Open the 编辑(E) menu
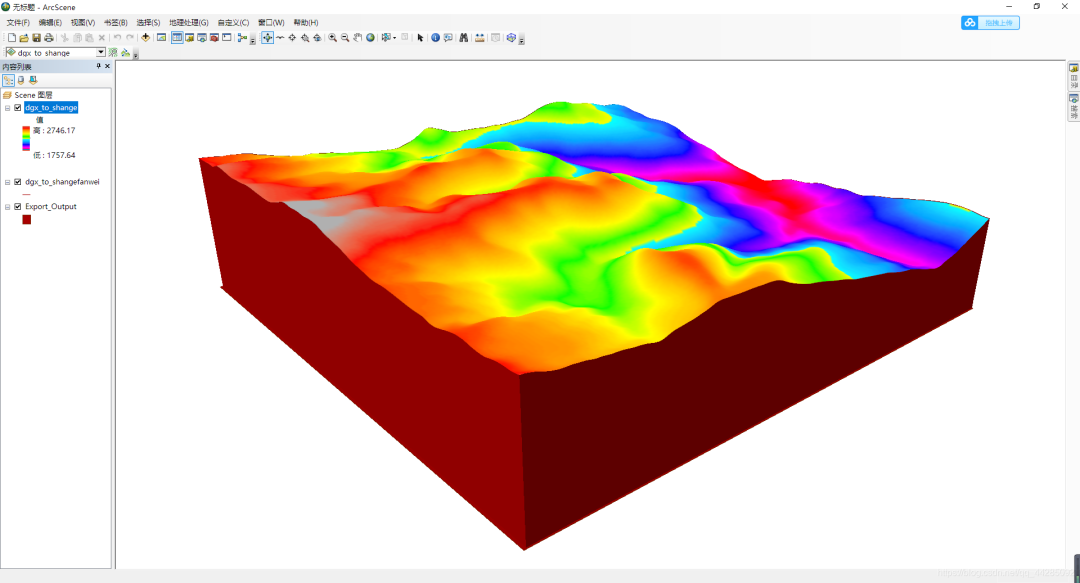Viewport: 1080px width, 583px height. 50,23
